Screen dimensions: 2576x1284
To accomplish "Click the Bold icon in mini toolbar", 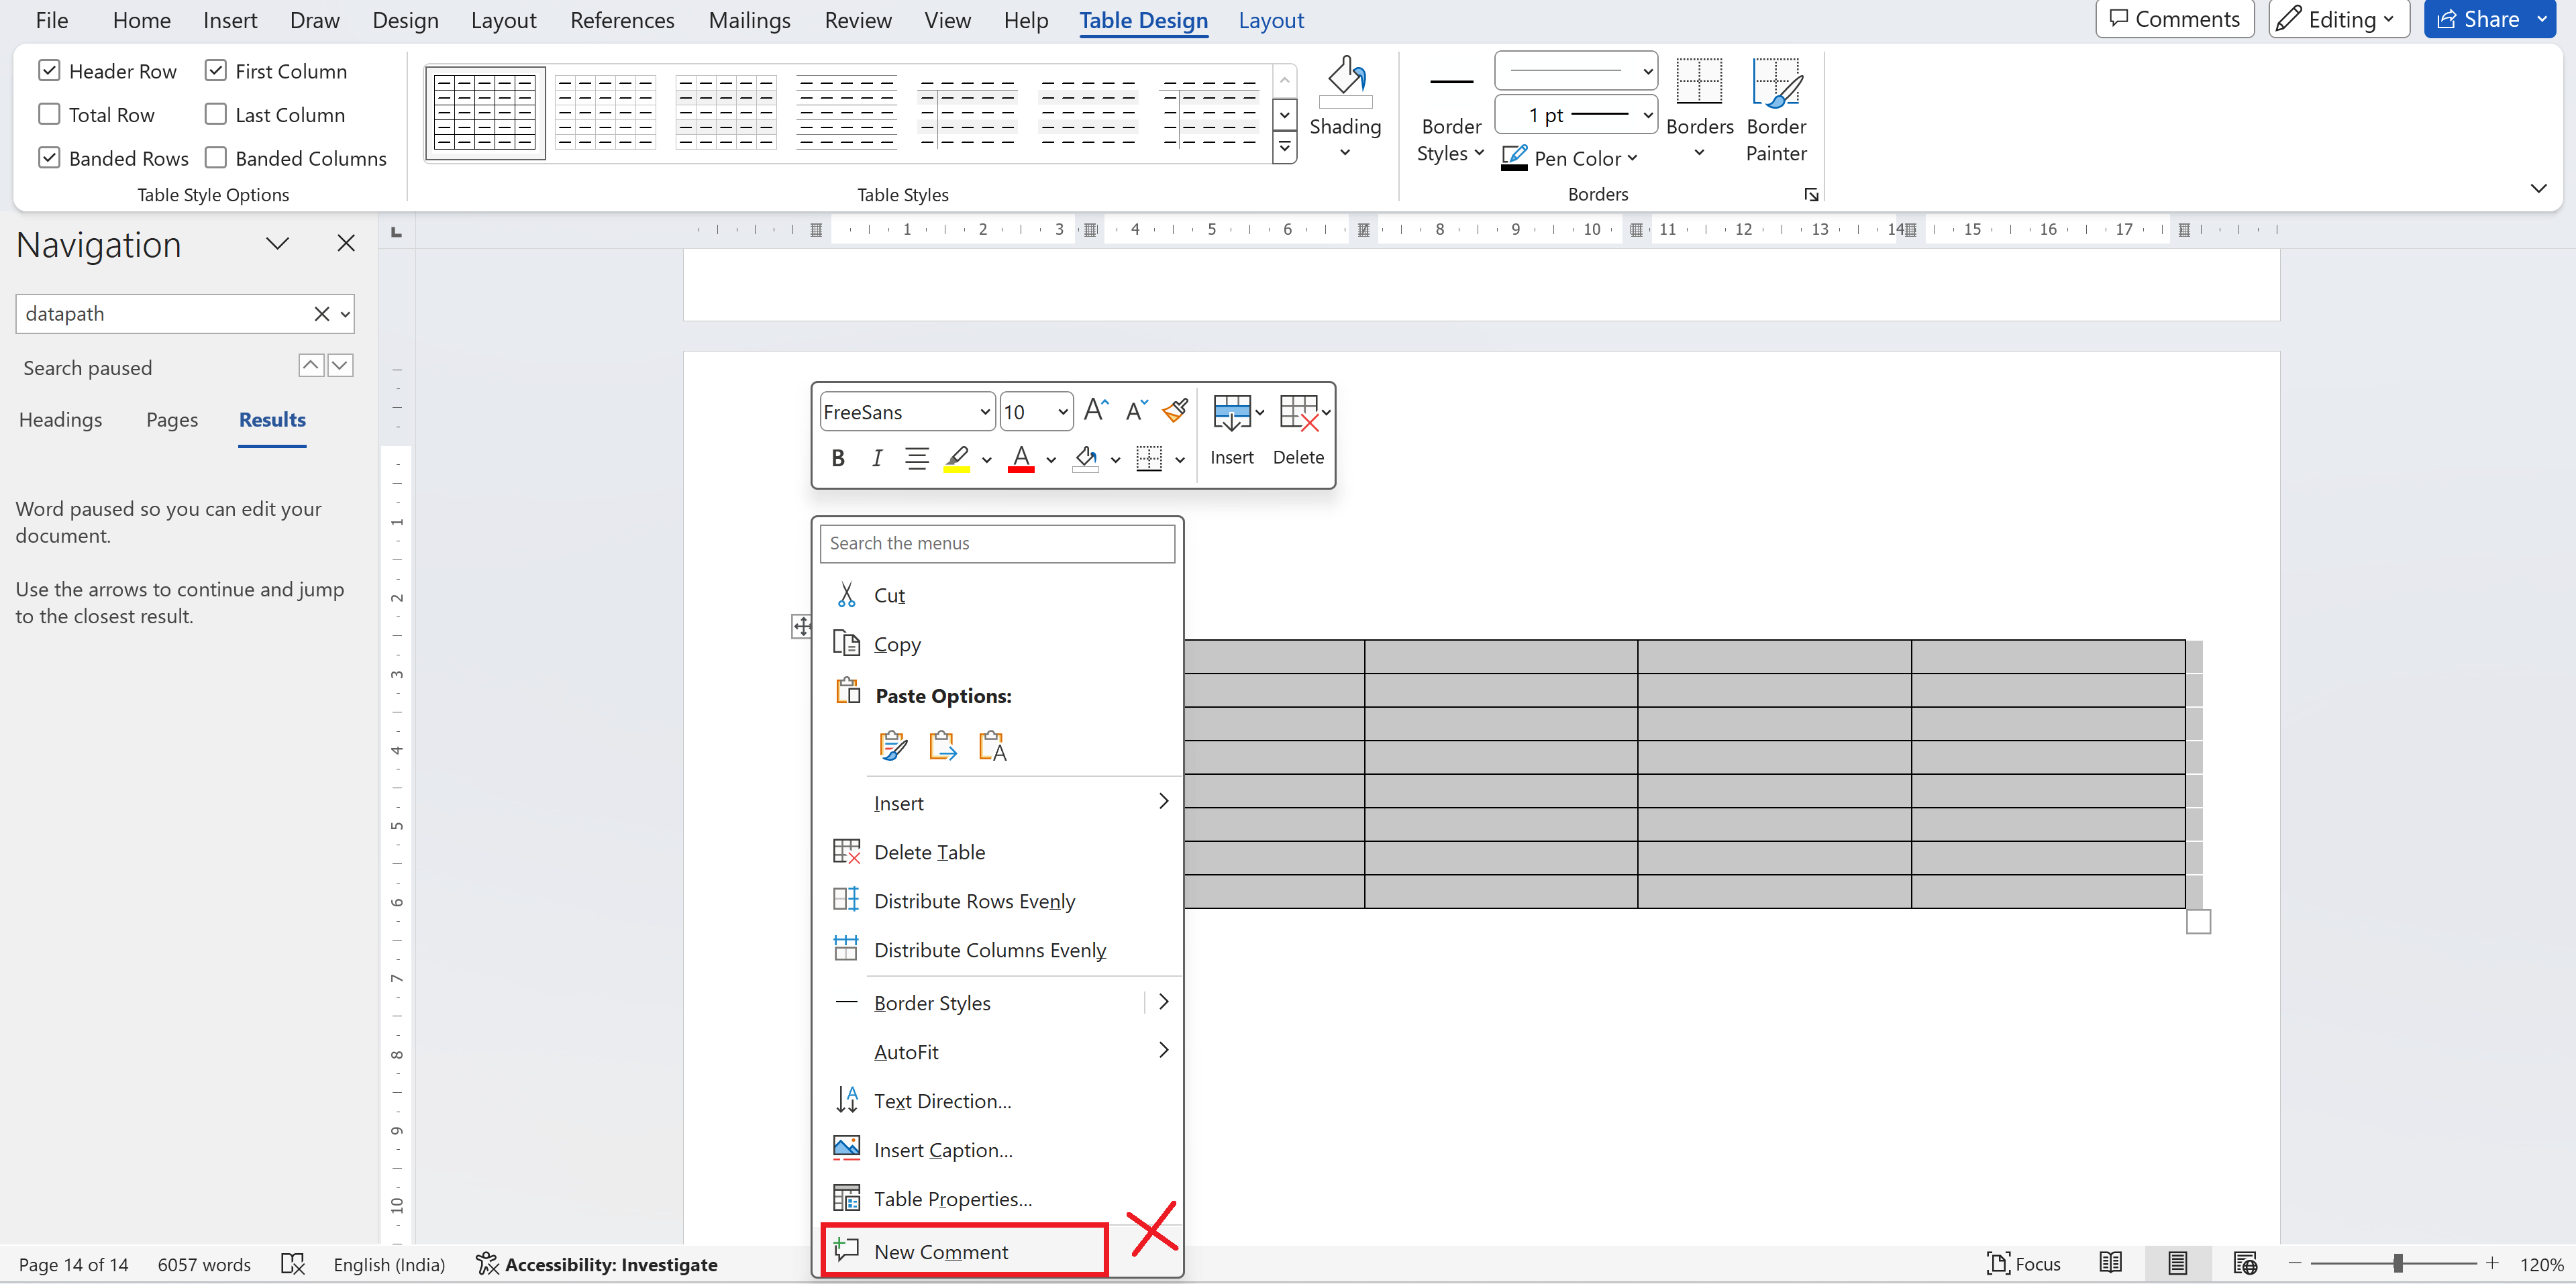I will [838, 458].
